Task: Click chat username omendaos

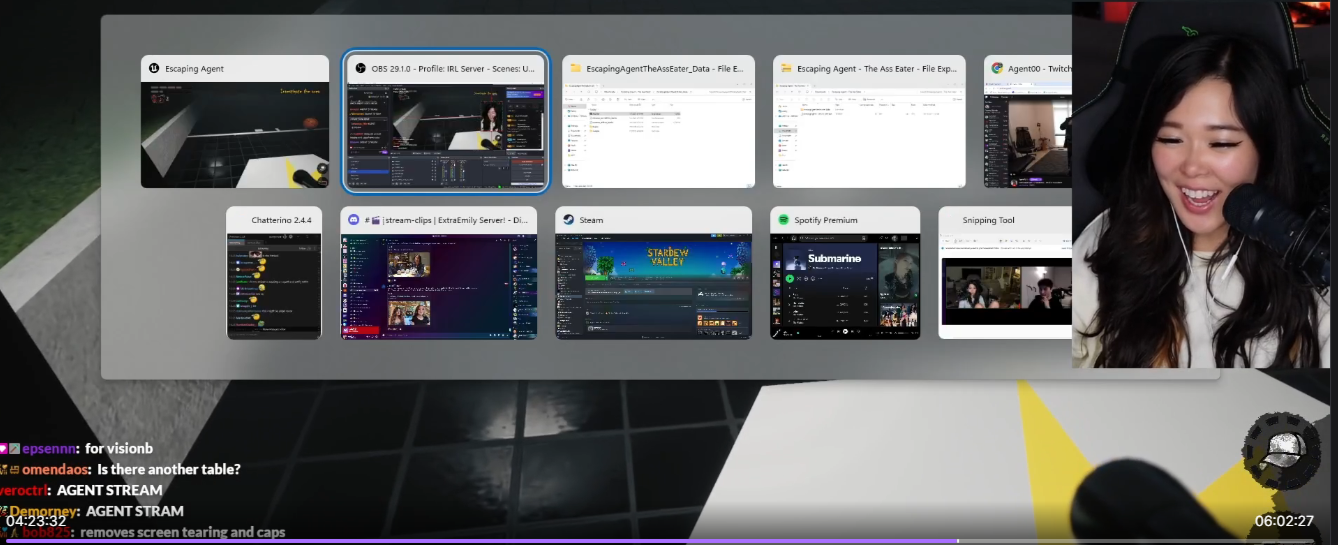Action: [x=54, y=469]
